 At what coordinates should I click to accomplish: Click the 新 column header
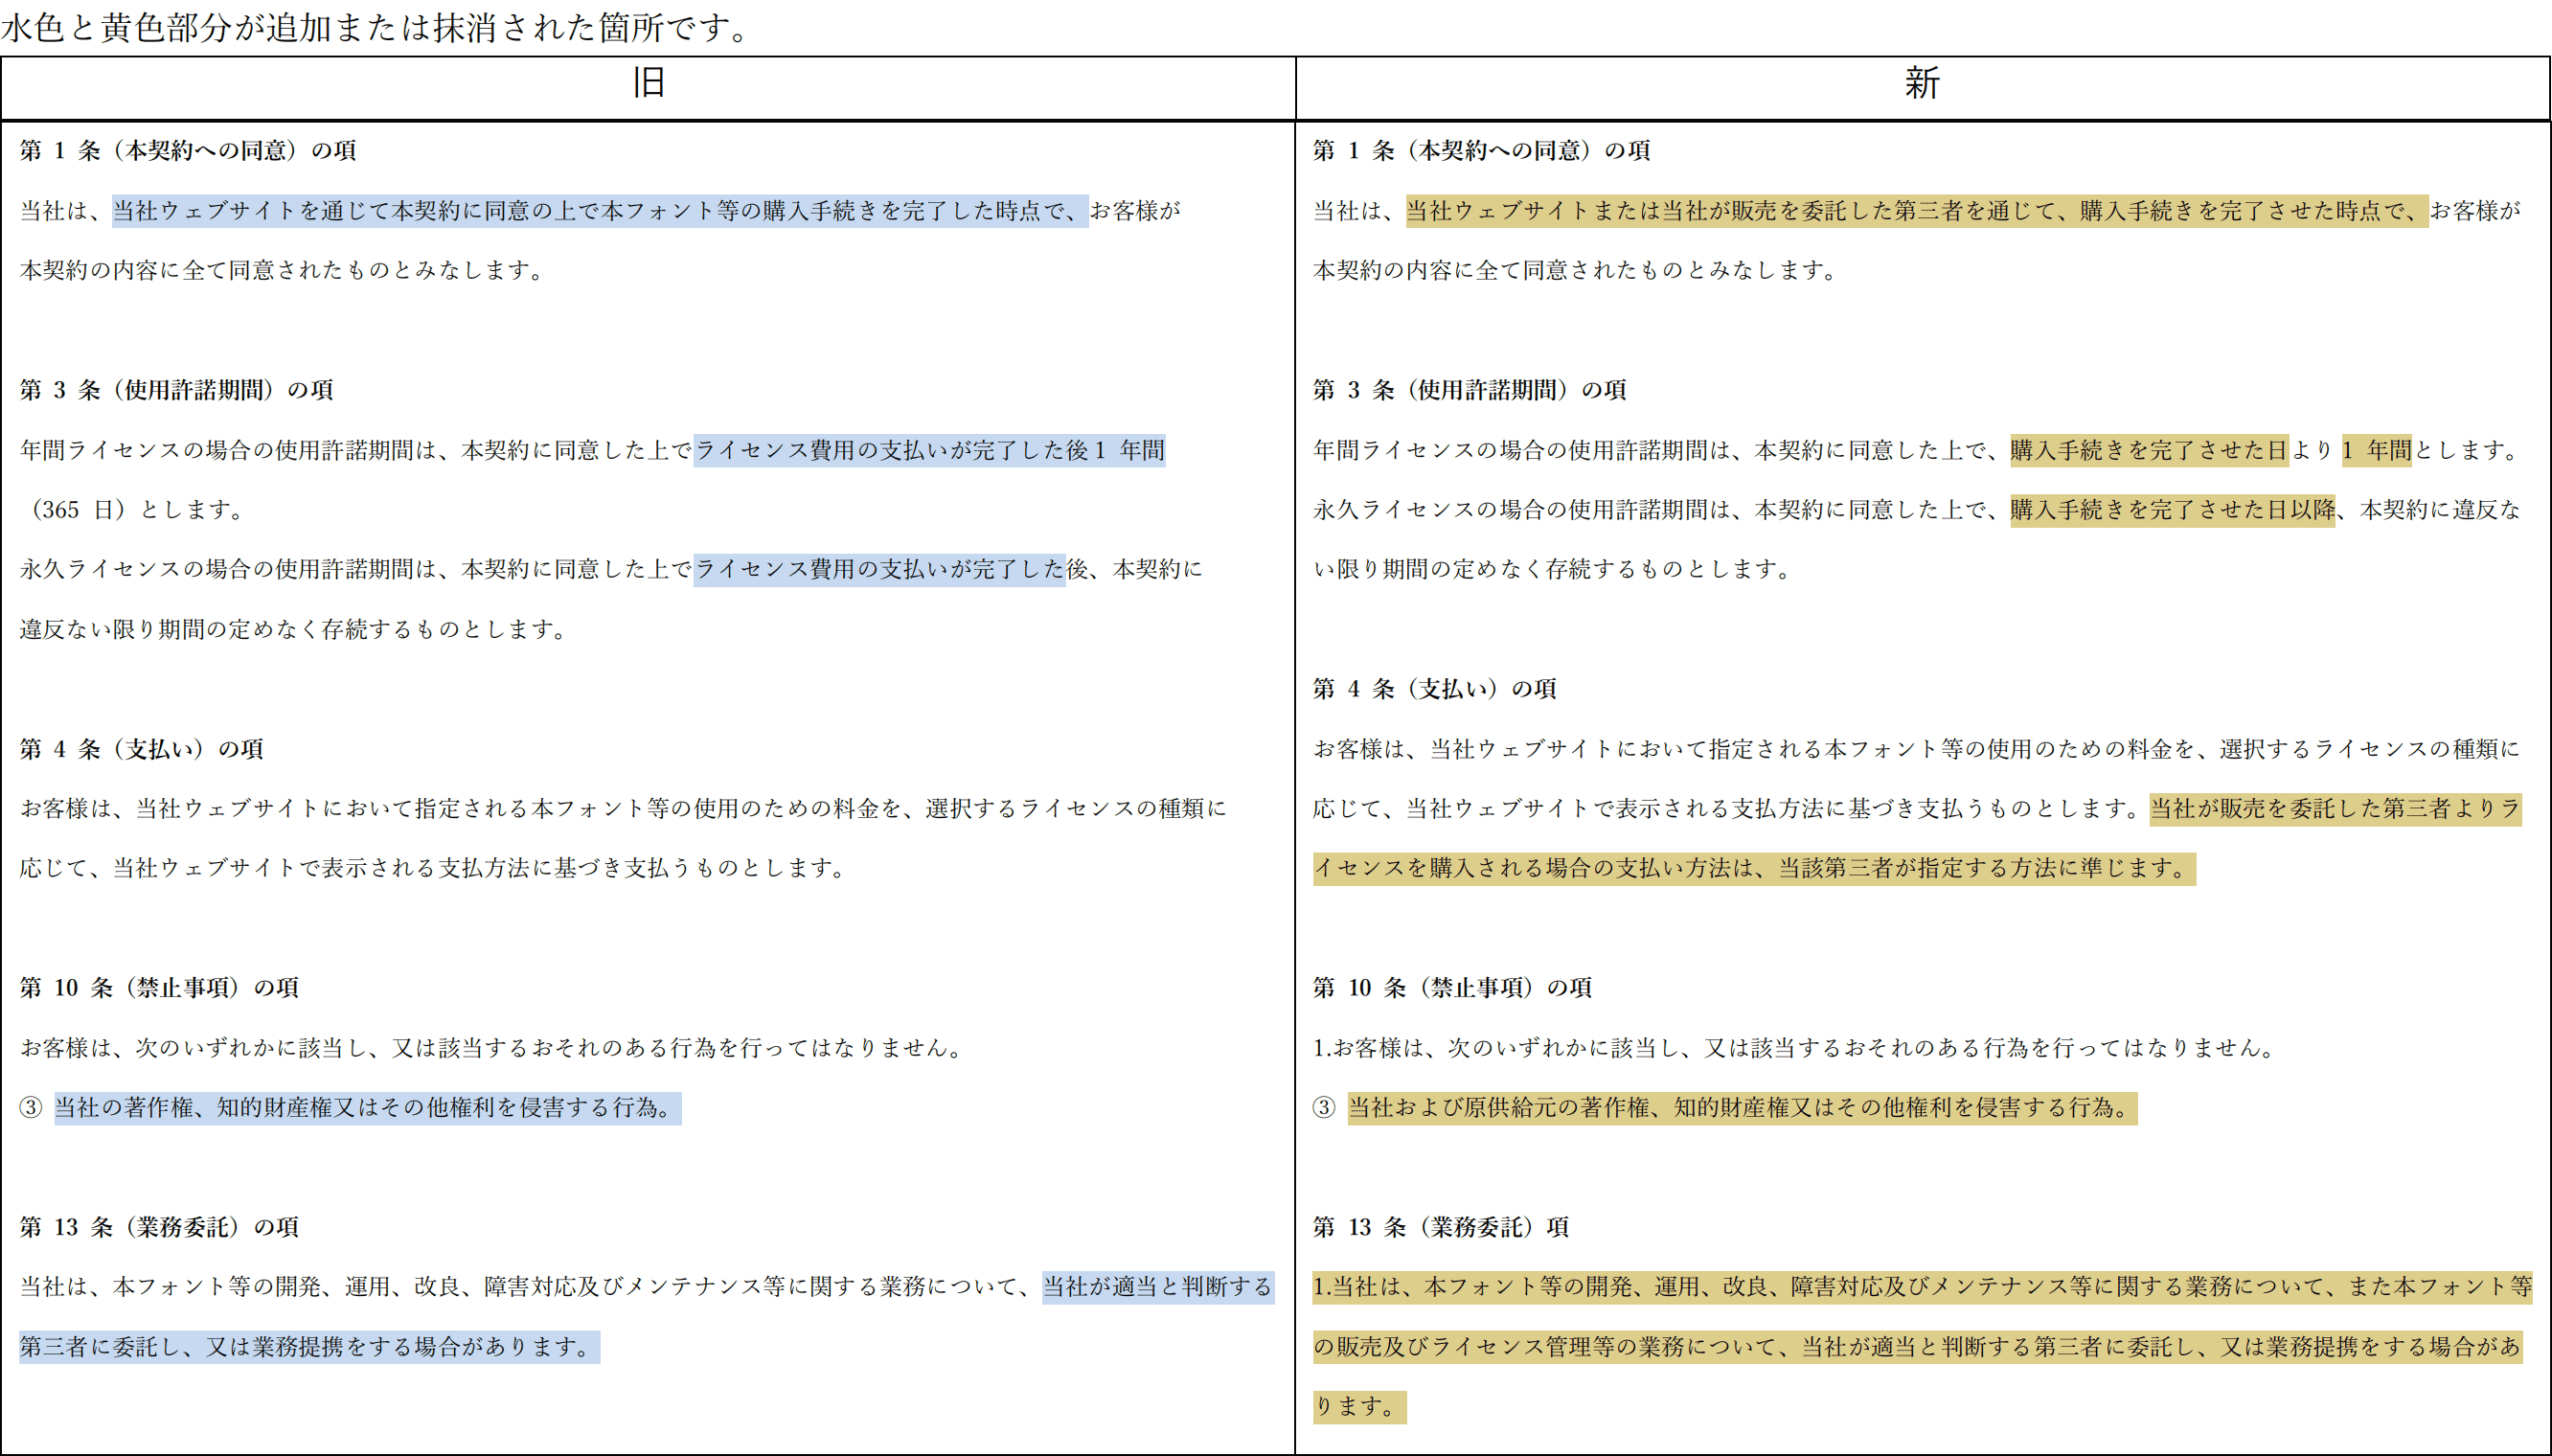[x=1921, y=84]
